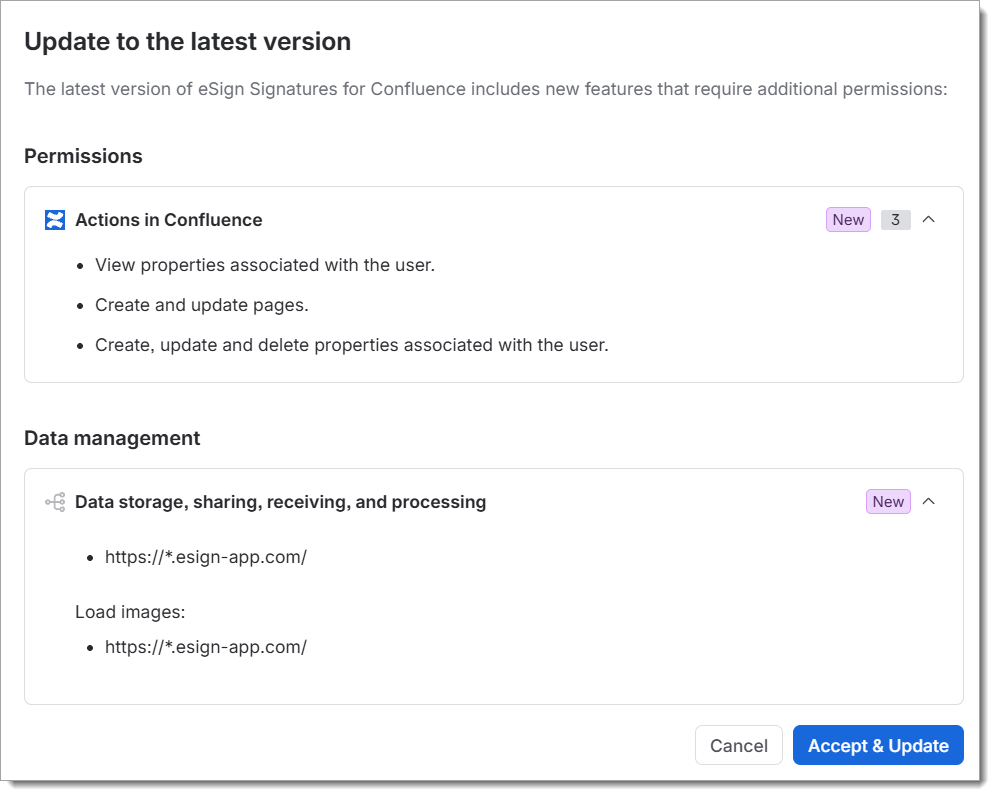995x796 pixels.
Task: Click the New badge beside Actions in Confluence
Action: [x=848, y=220]
